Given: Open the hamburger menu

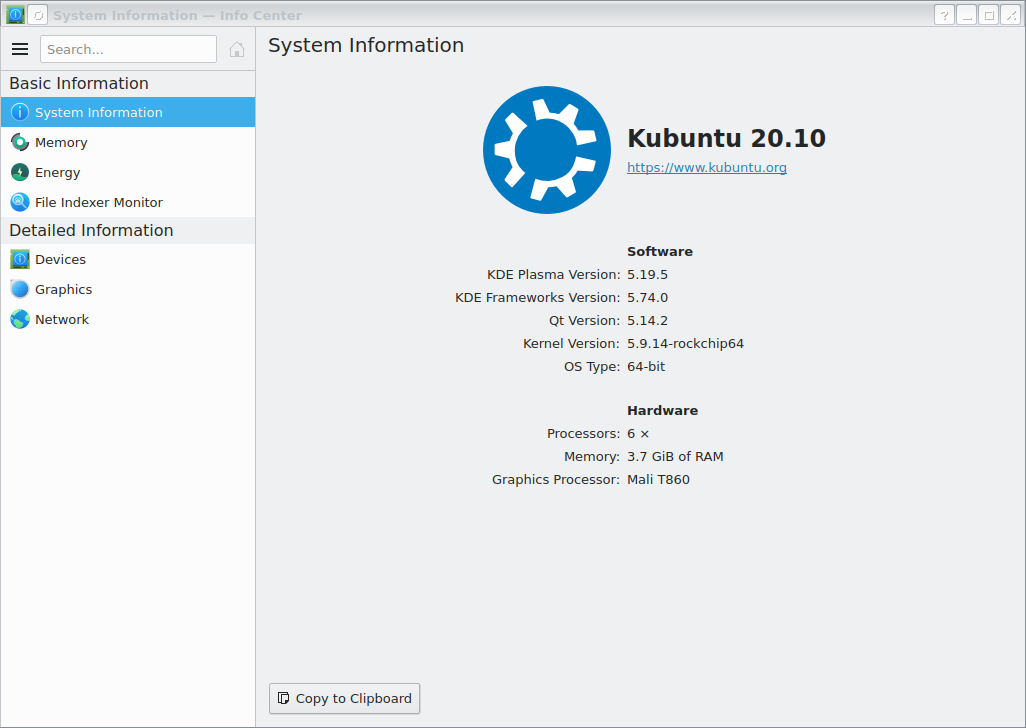Looking at the screenshot, I should pos(20,49).
